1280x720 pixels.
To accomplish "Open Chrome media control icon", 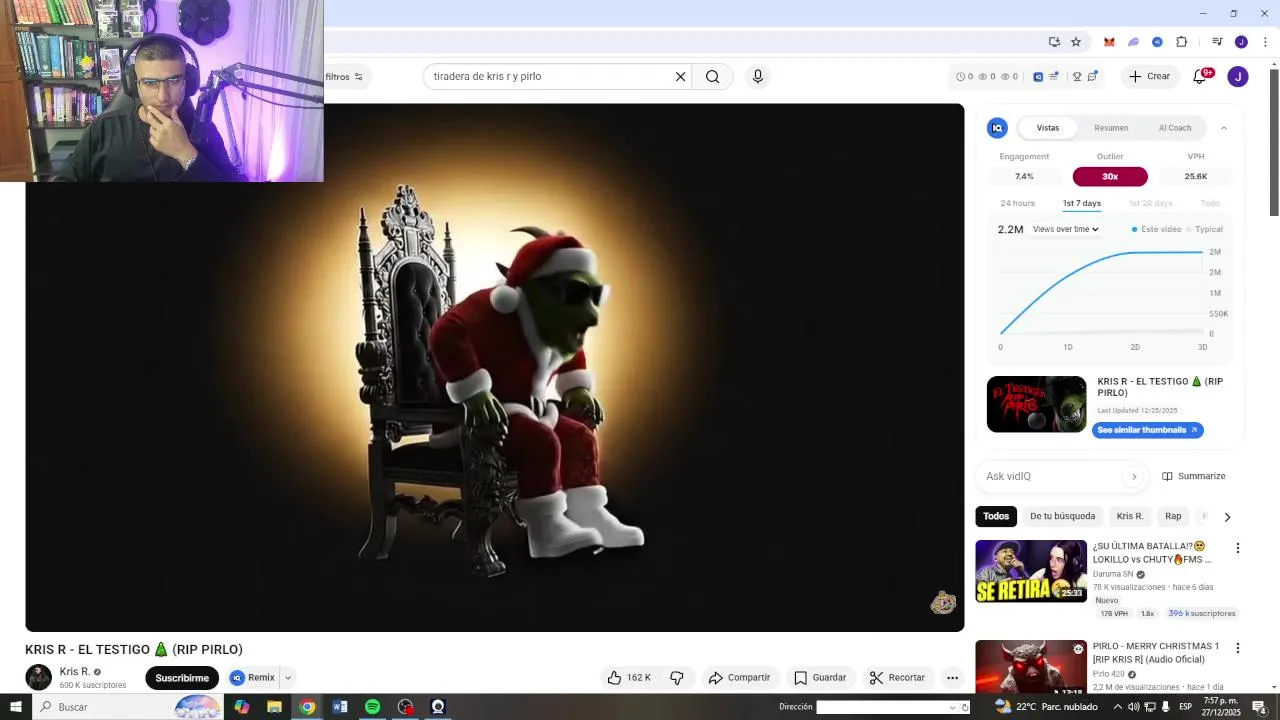I will [x=1217, y=42].
